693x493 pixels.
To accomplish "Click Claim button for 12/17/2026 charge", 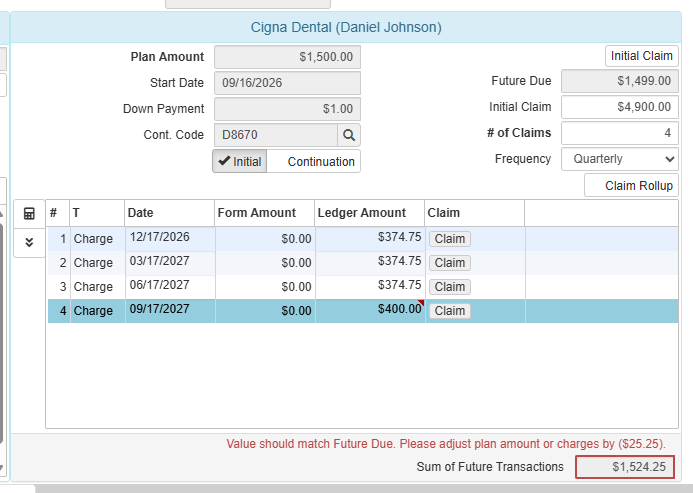I will point(449,239).
